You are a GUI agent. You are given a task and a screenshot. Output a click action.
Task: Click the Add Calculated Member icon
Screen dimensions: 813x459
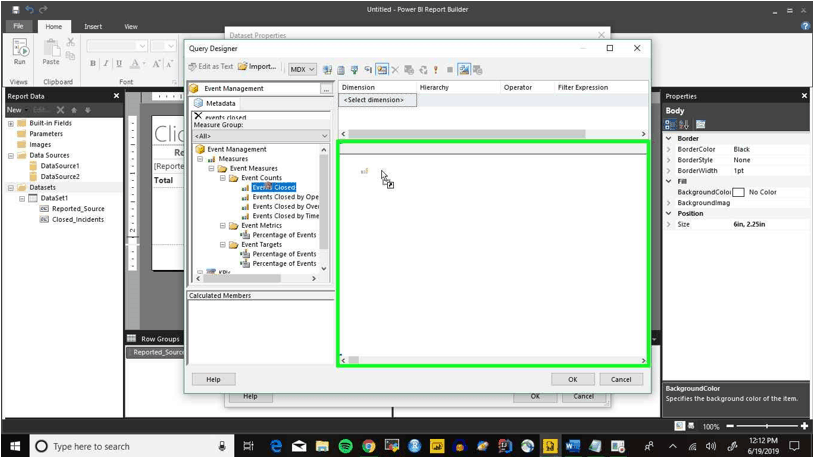coord(341,69)
